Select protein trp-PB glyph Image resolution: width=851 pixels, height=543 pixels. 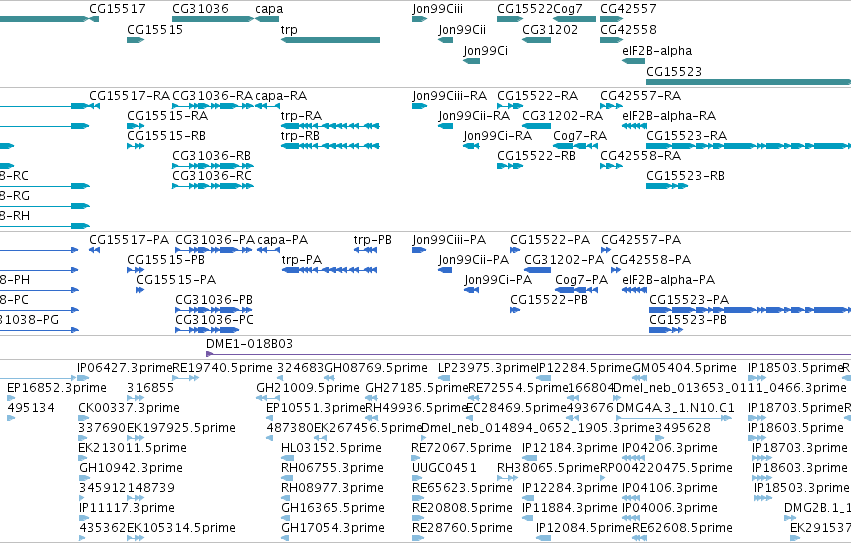click(x=365, y=250)
